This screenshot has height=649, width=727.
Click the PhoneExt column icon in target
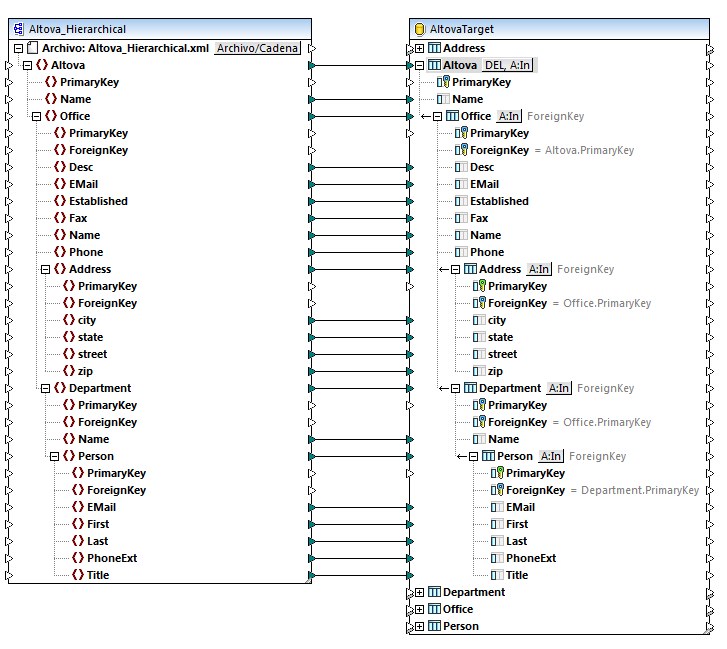pyautogui.click(x=497, y=559)
